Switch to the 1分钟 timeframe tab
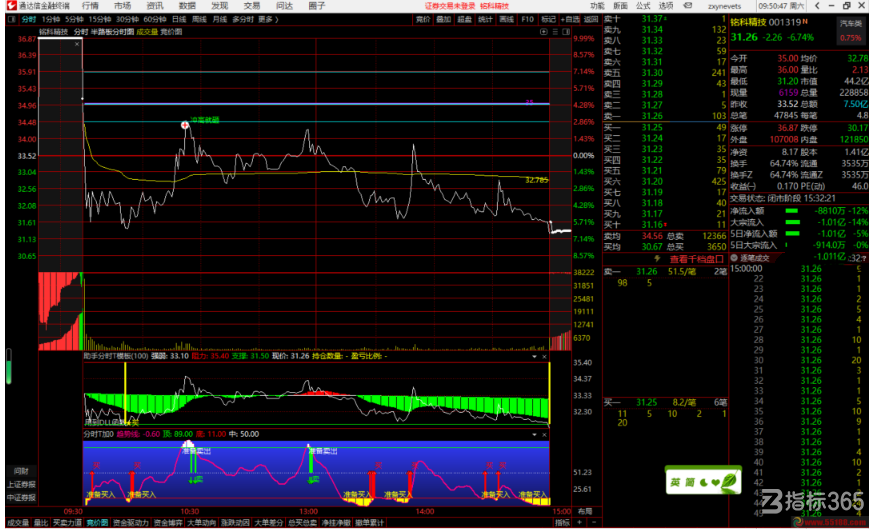Screen dimensions: 873x529 point(51,19)
